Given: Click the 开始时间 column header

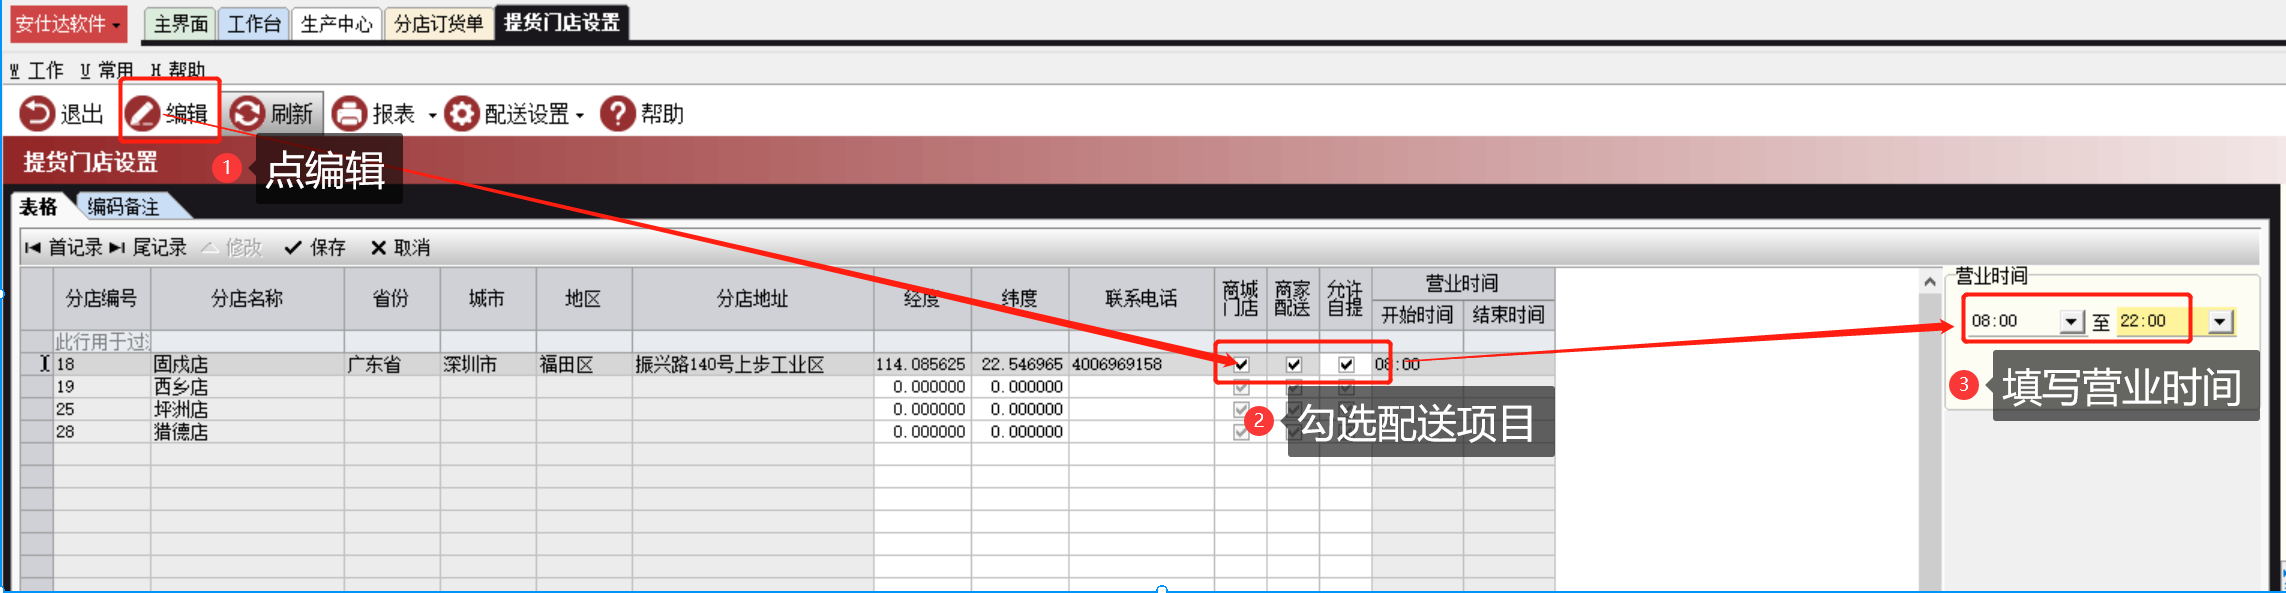Looking at the screenshot, I should click(x=1418, y=315).
